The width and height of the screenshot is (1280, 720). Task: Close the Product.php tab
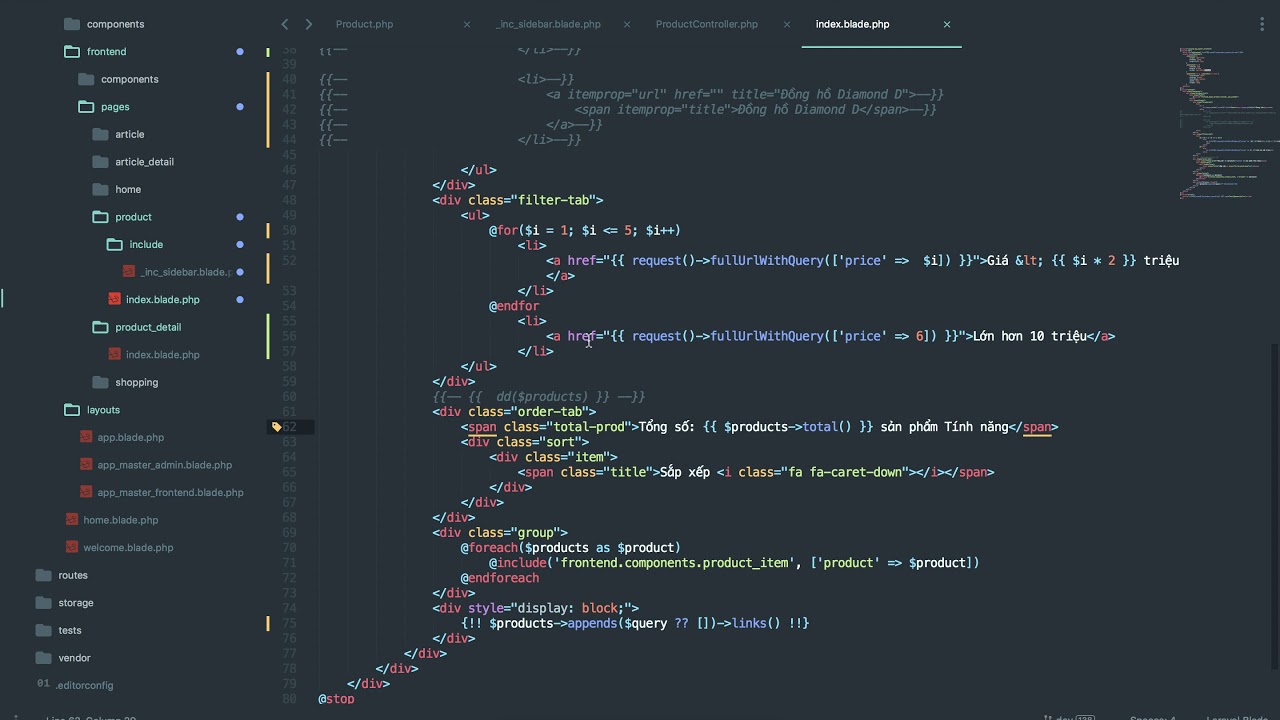click(x=466, y=24)
